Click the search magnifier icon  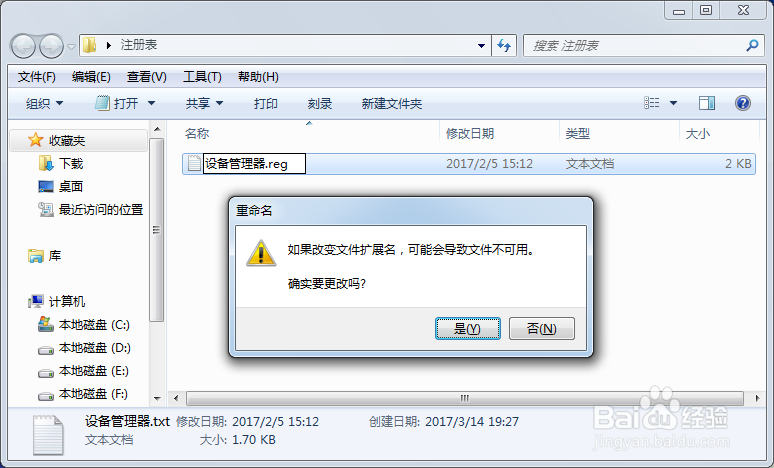(x=752, y=46)
